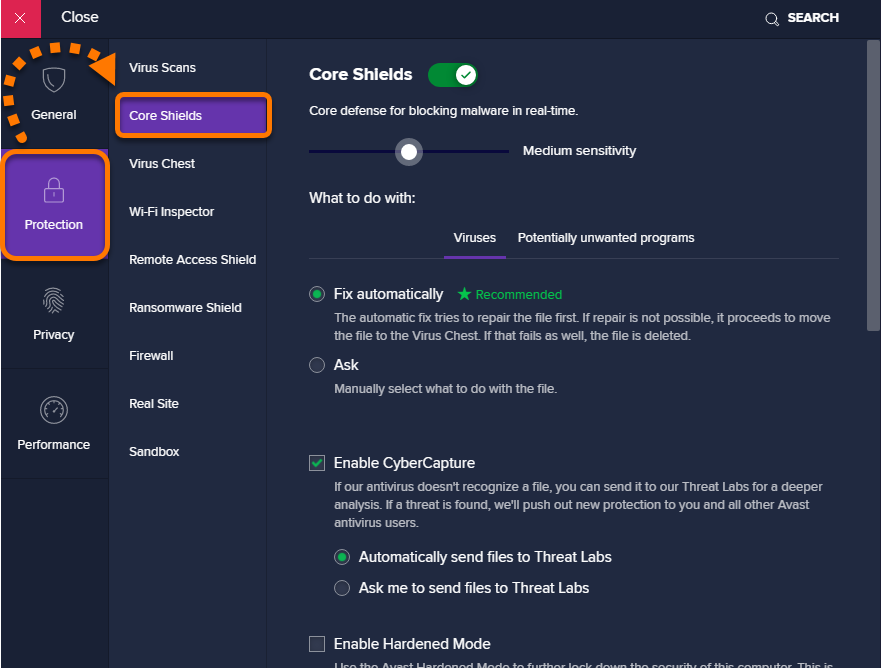Click the What to do with label
This screenshot has width=881, height=668.
362,198
